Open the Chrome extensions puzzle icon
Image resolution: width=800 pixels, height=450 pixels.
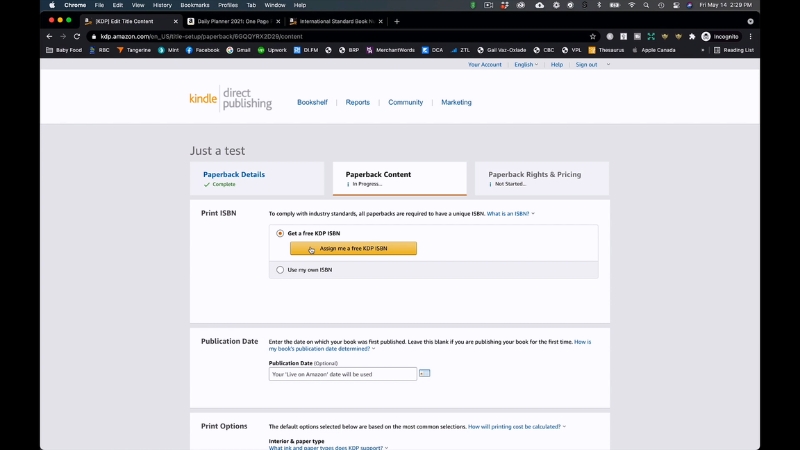pos(692,36)
